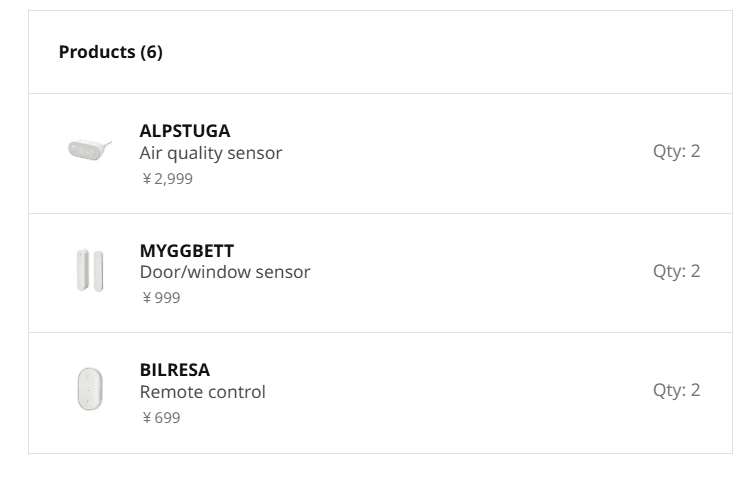742x495 pixels.
Task: Select the BILRESA row's empty middle area
Action: 470,392
